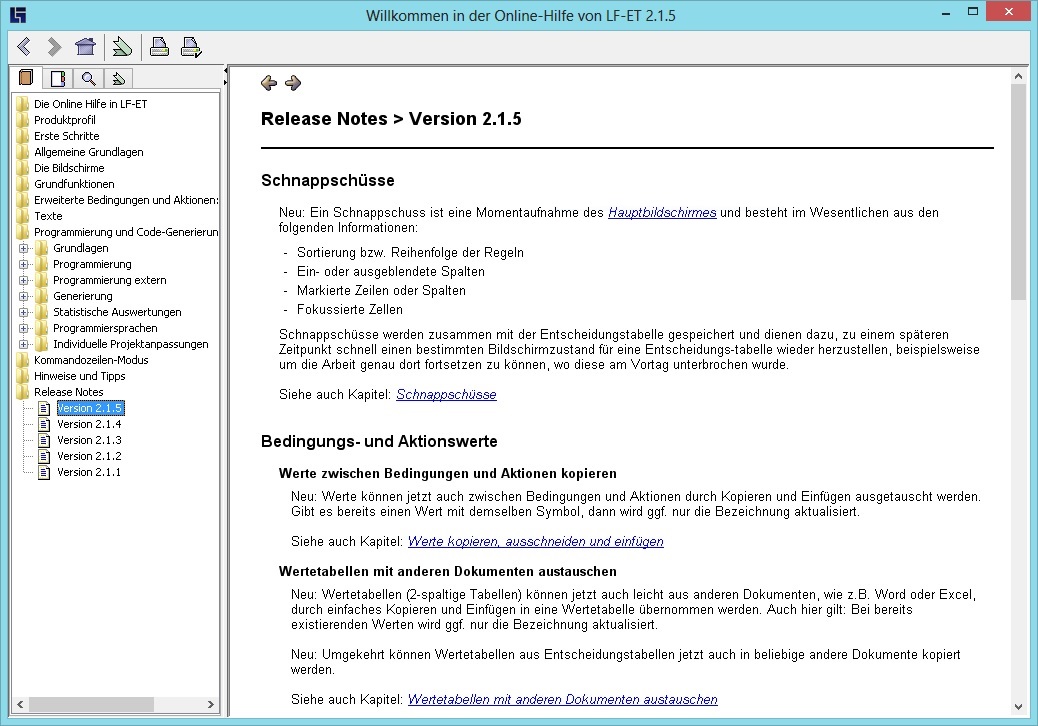
Task: Click document icon beside Version 2.1.4
Action: (x=44, y=424)
